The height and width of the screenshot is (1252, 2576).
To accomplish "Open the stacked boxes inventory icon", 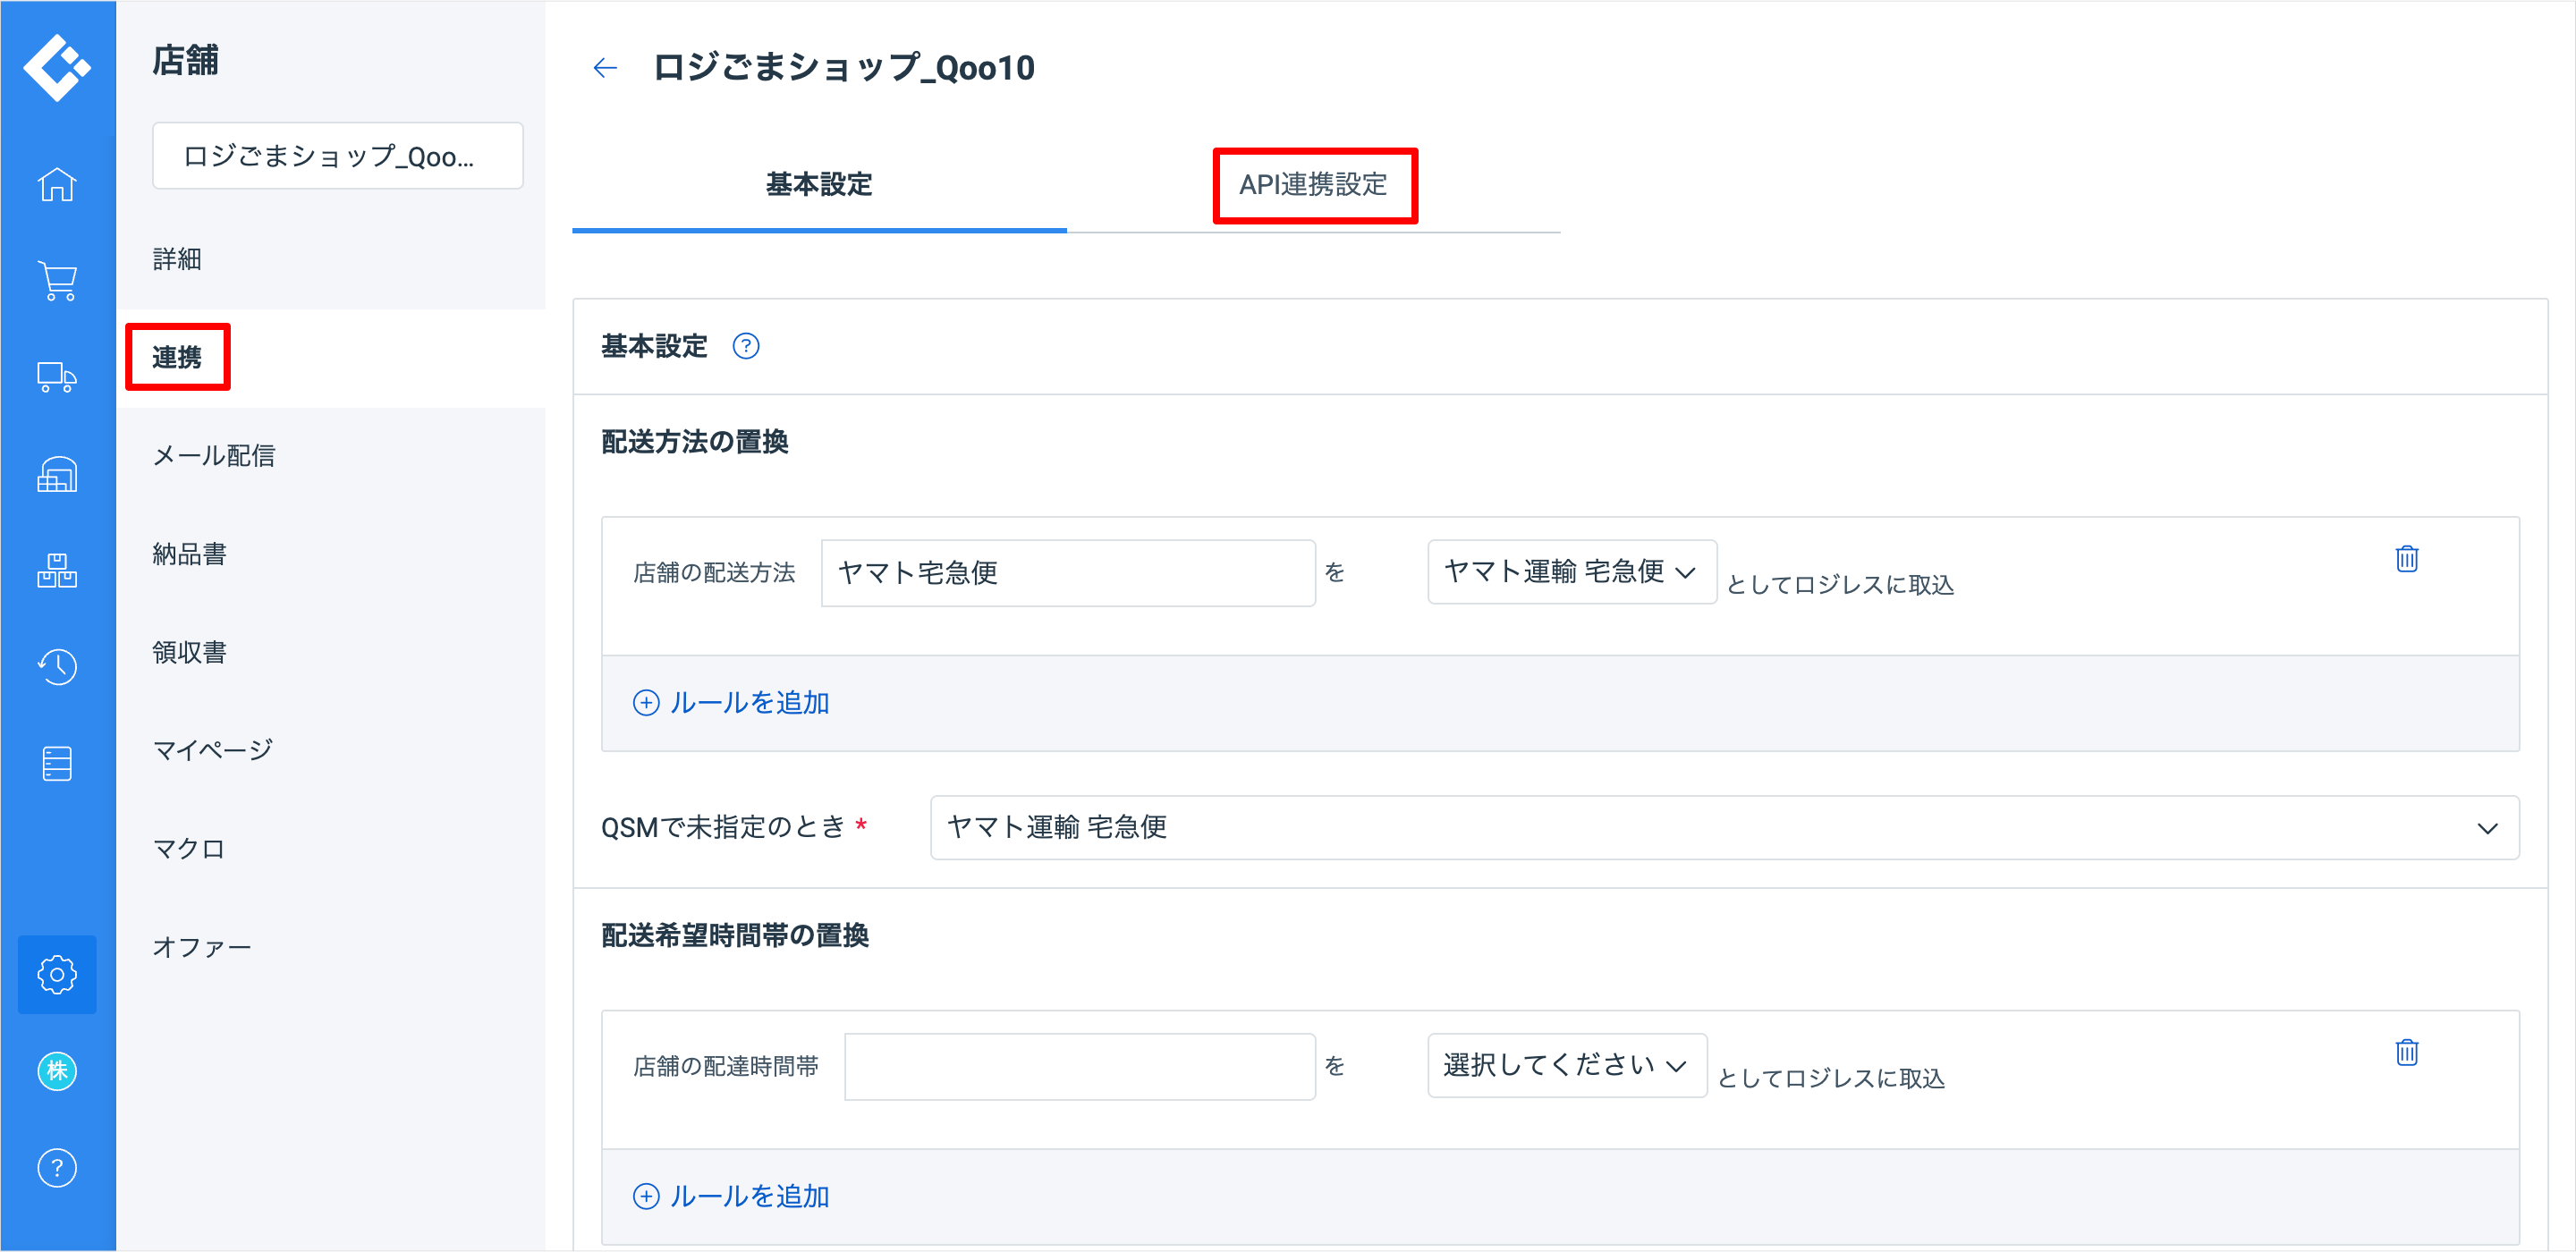I will [57, 570].
